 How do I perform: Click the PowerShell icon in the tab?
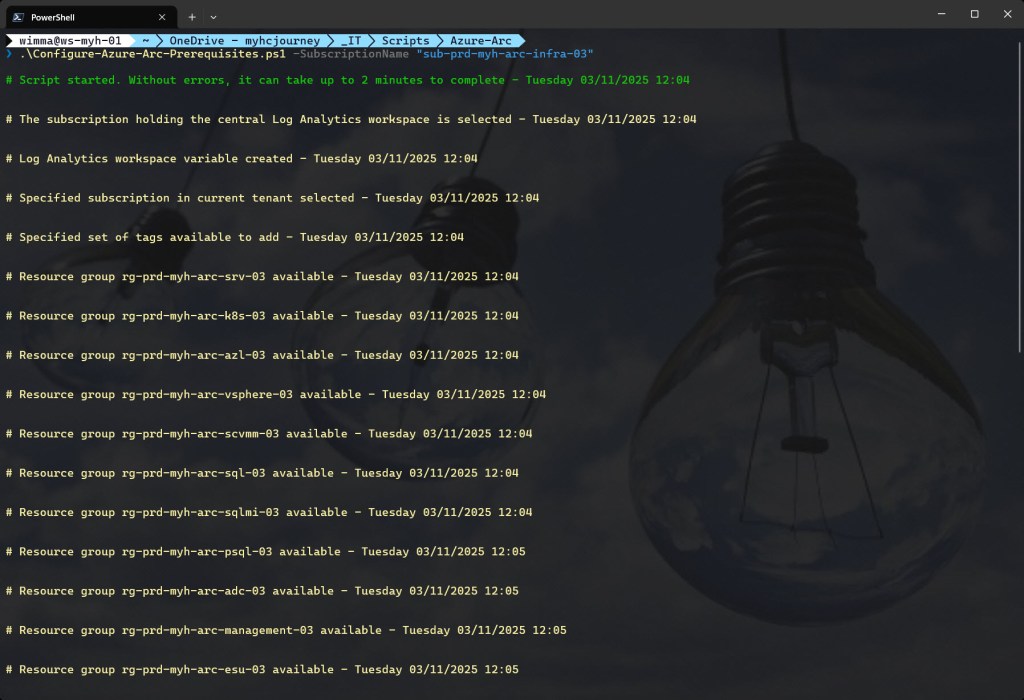click(18, 16)
